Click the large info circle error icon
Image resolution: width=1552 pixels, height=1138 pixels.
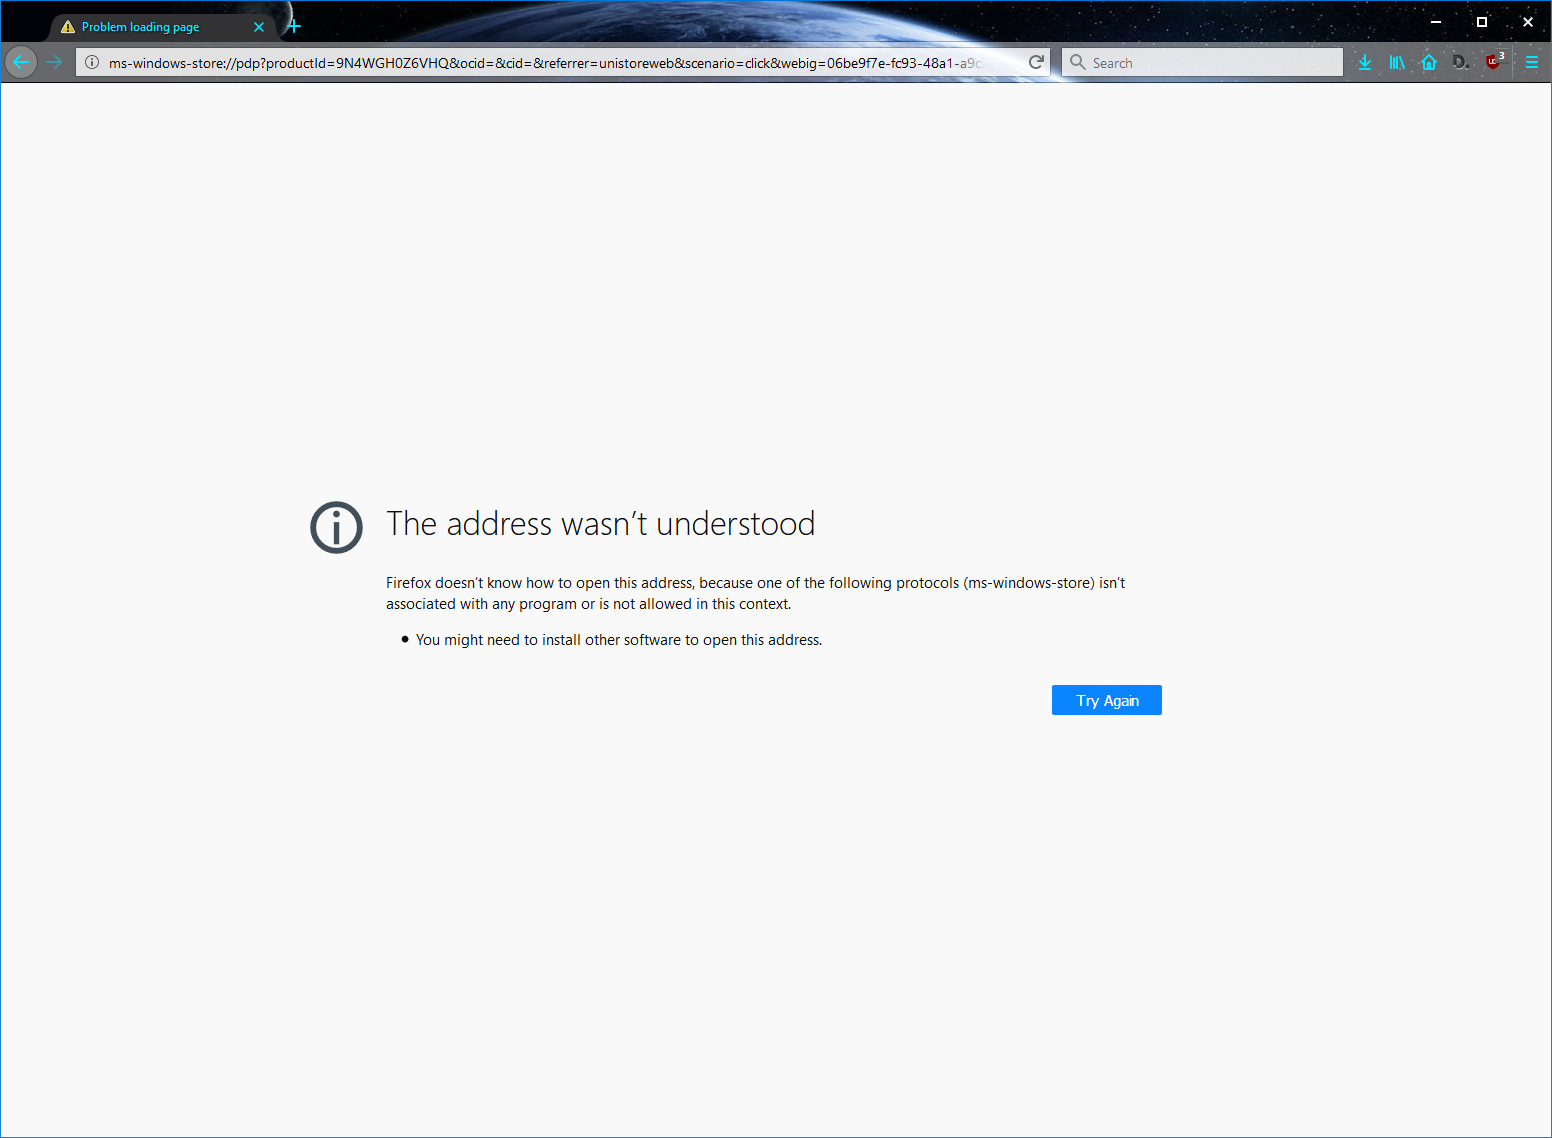336,527
